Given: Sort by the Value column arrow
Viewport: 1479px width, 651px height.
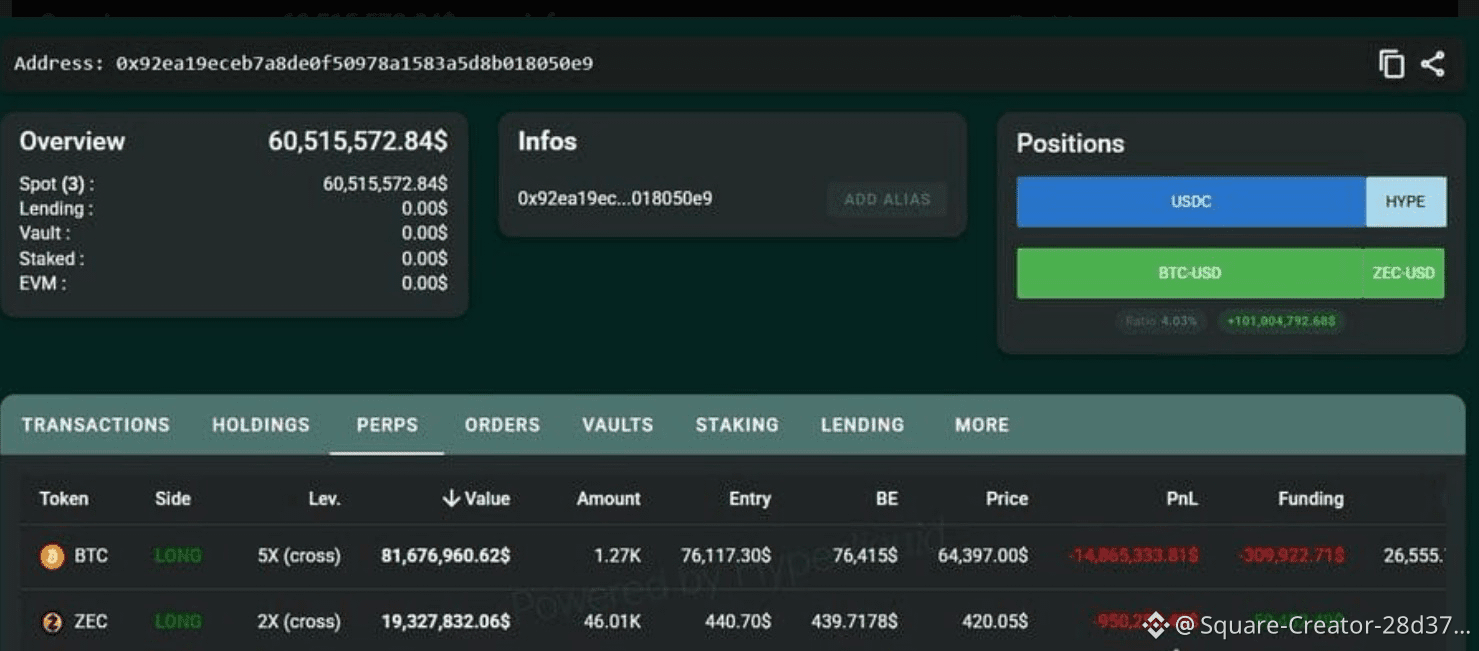Looking at the screenshot, I should tap(451, 498).
